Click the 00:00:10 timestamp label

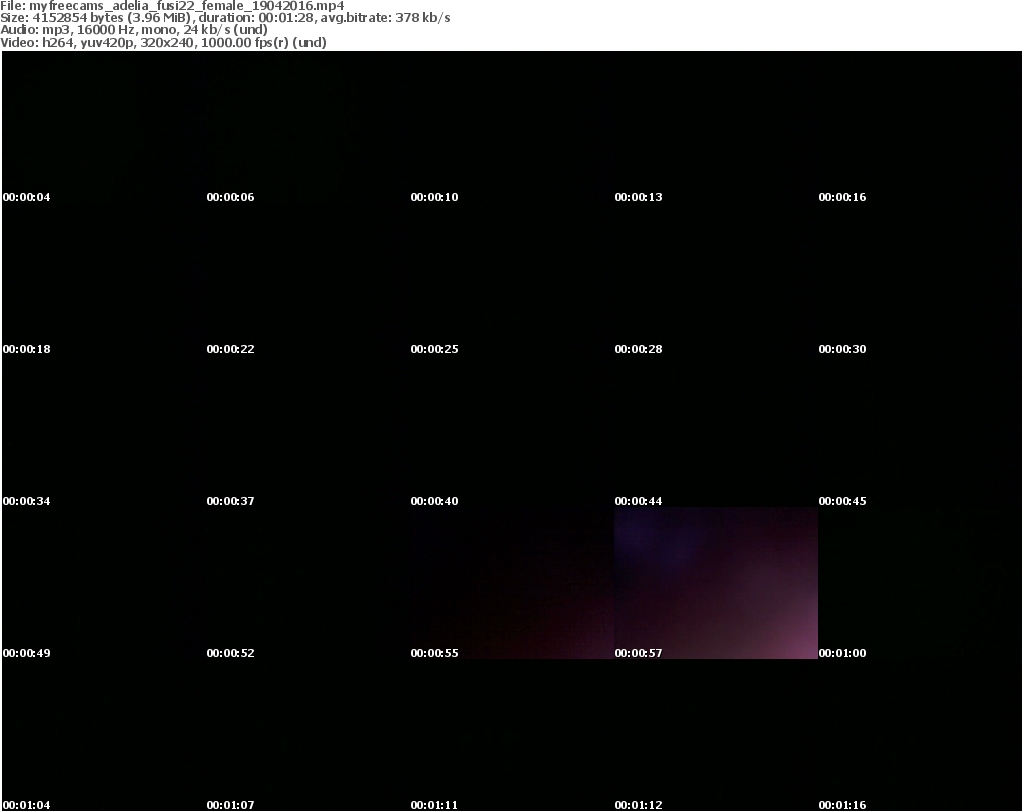tap(434, 197)
